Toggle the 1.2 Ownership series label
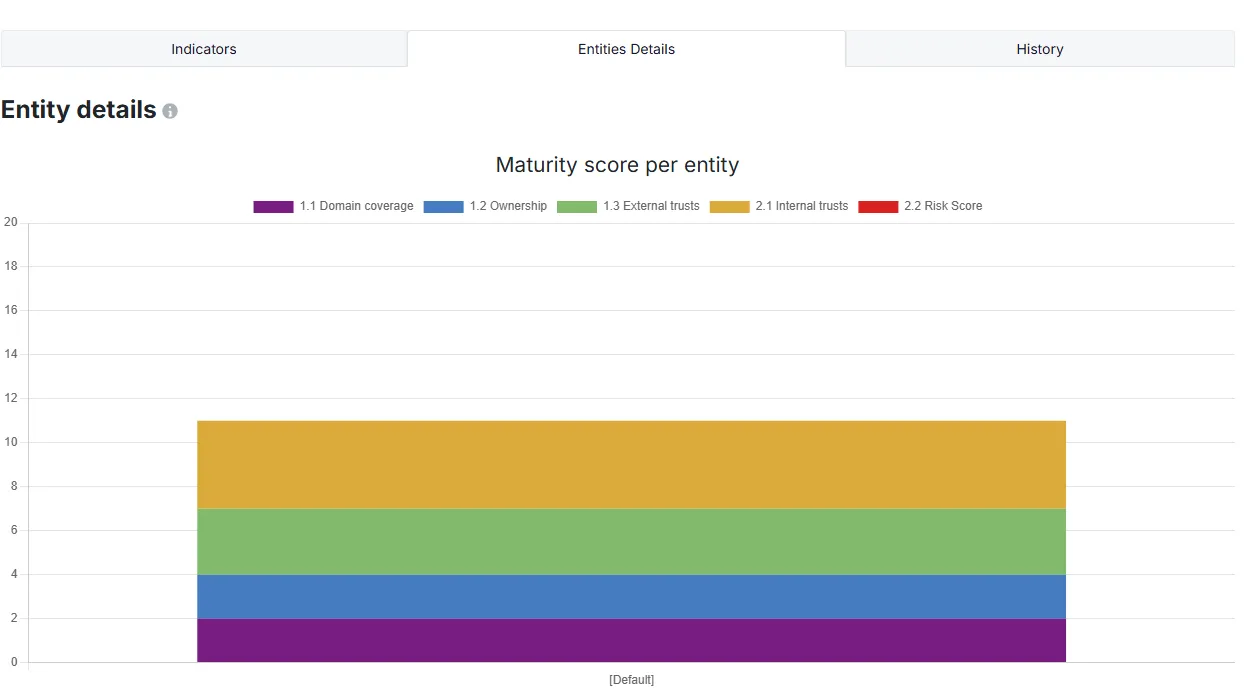 pyautogui.click(x=508, y=206)
